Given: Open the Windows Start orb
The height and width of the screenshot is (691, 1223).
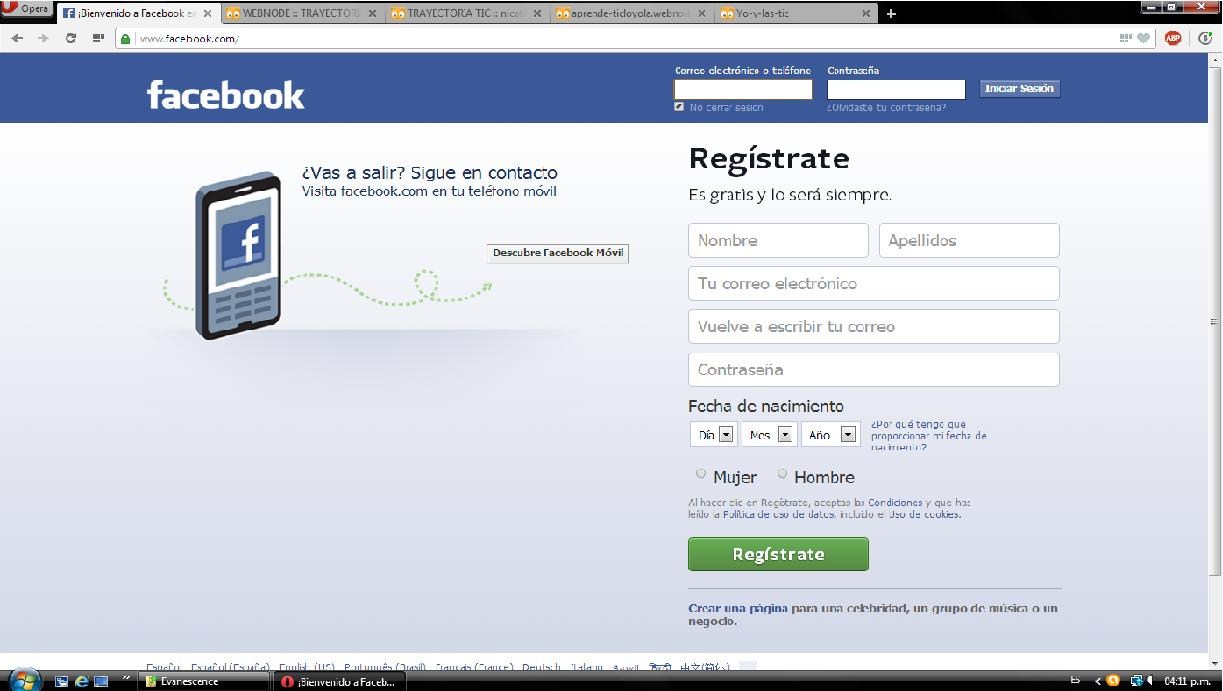Looking at the screenshot, I should [x=25, y=680].
